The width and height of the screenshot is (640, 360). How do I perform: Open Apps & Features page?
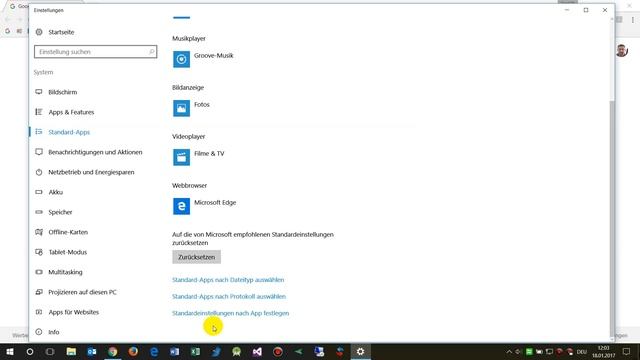tap(71, 112)
